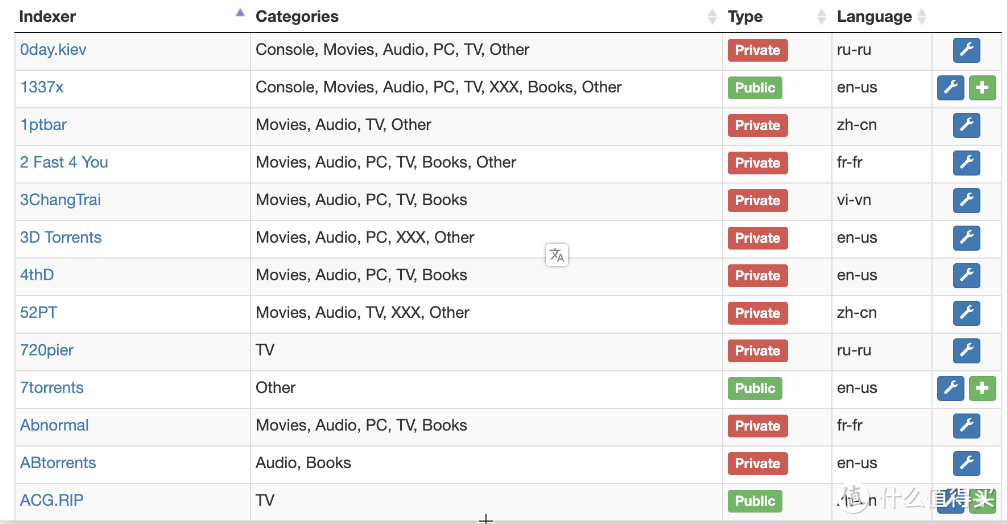
Task: Click the wrench icon for 52PT
Action: [966, 313]
